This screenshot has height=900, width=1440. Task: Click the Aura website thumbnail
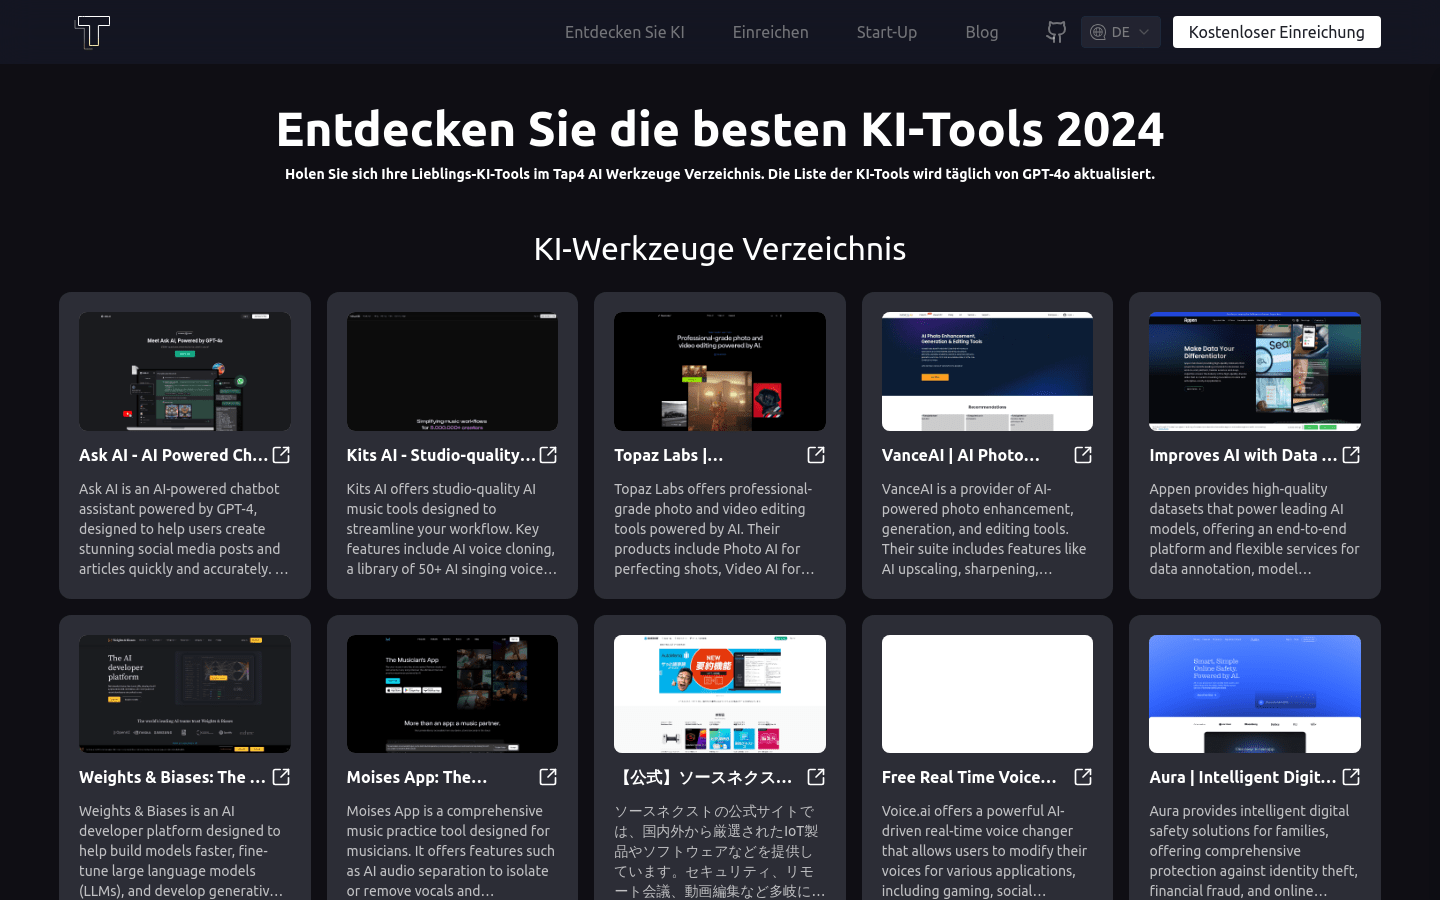tap(1255, 694)
